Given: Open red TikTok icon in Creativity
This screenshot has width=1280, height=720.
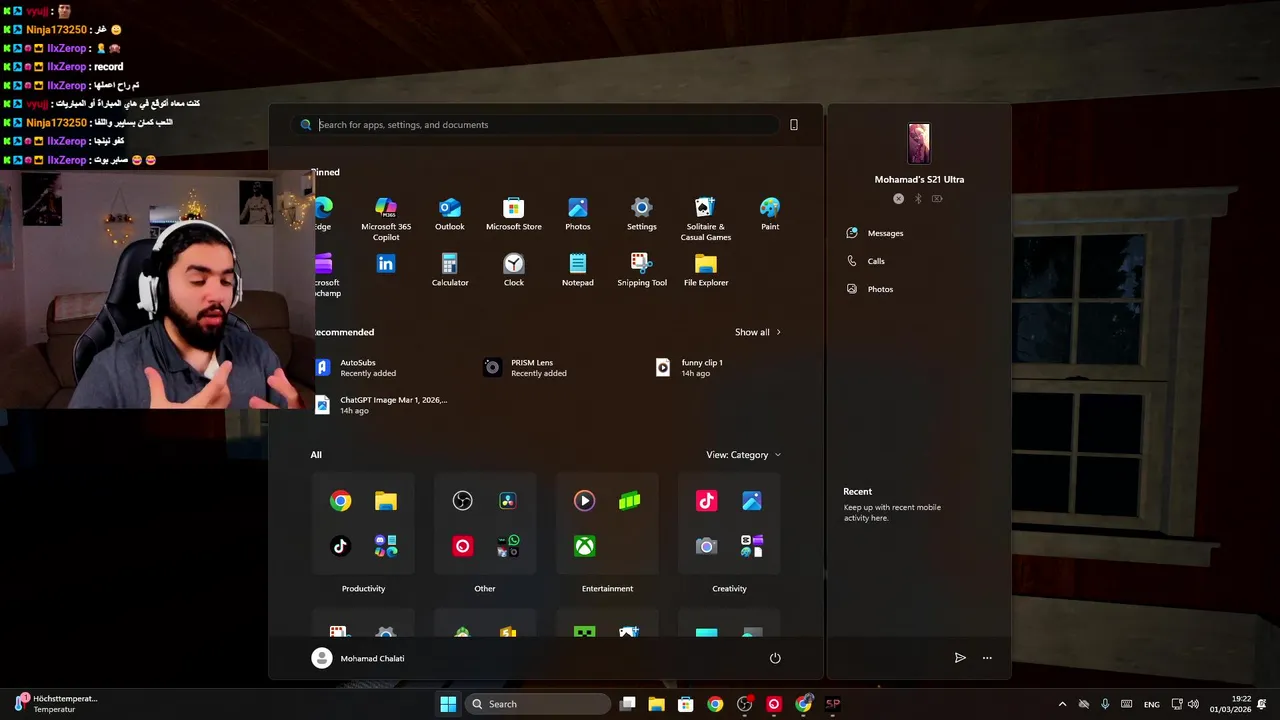Looking at the screenshot, I should pos(707,501).
